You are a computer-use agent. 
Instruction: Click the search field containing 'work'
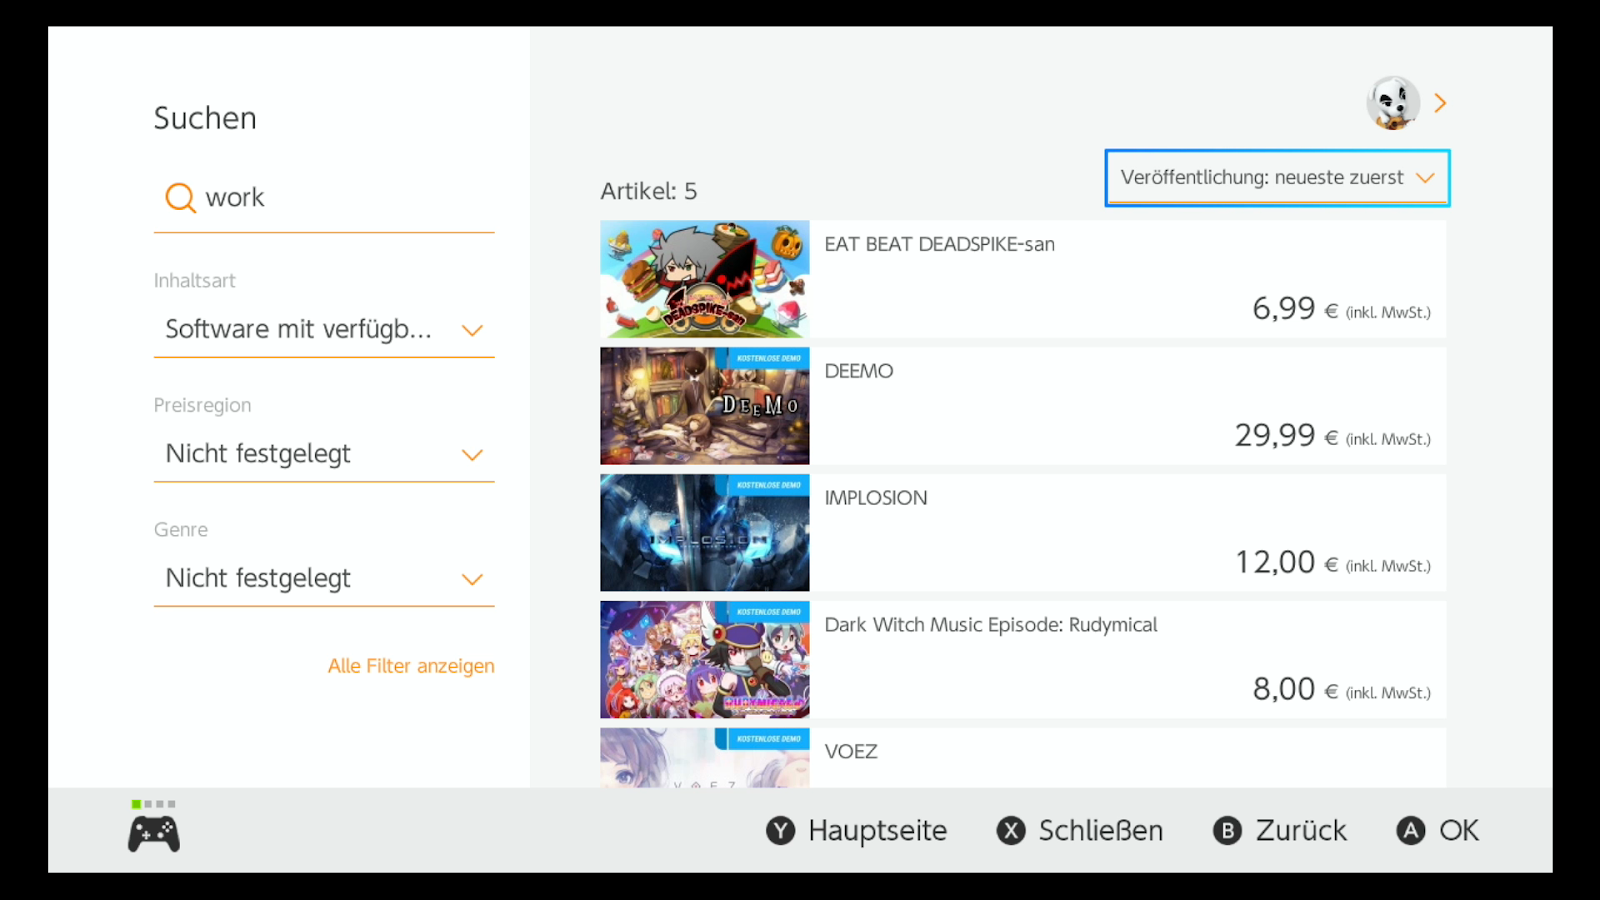coord(324,198)
